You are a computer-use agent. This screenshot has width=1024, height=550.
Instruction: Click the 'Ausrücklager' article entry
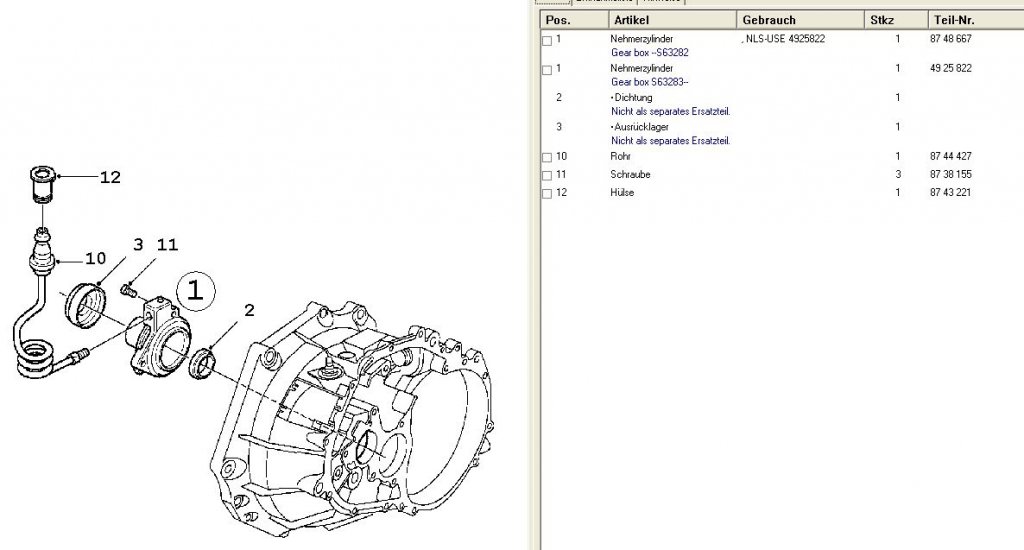(641, 127)
